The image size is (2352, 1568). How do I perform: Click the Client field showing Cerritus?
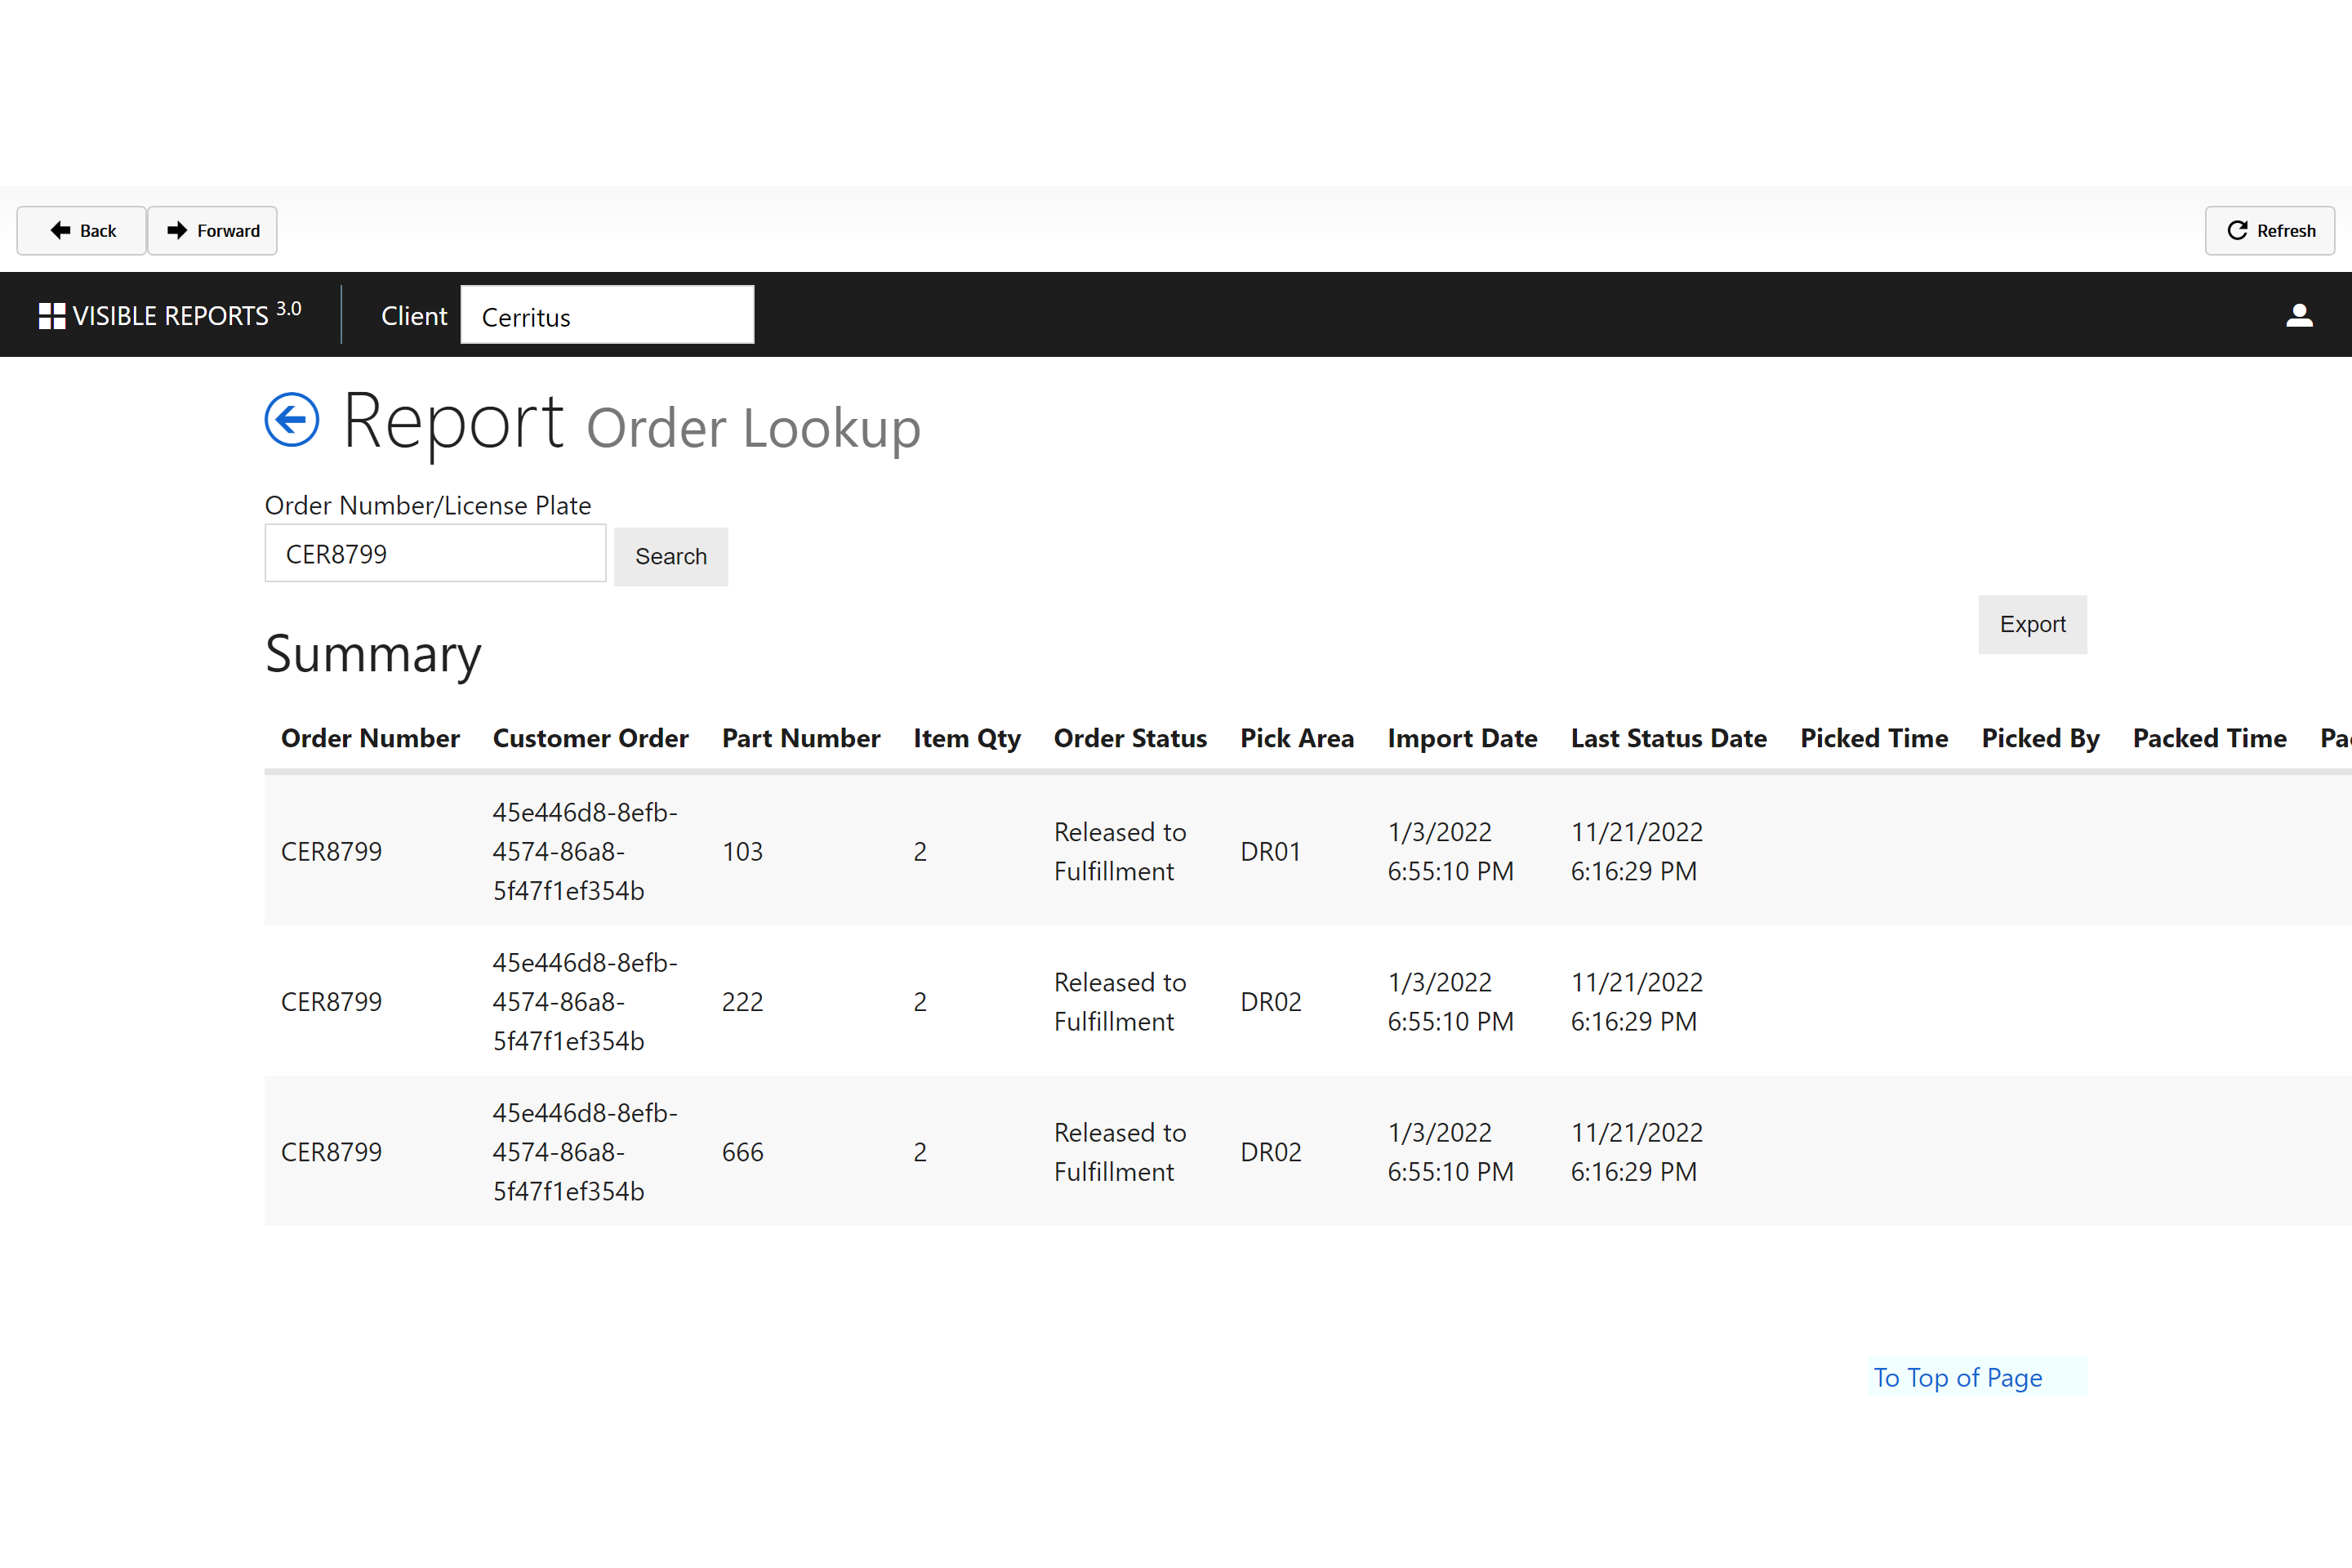tap(608, 314)
